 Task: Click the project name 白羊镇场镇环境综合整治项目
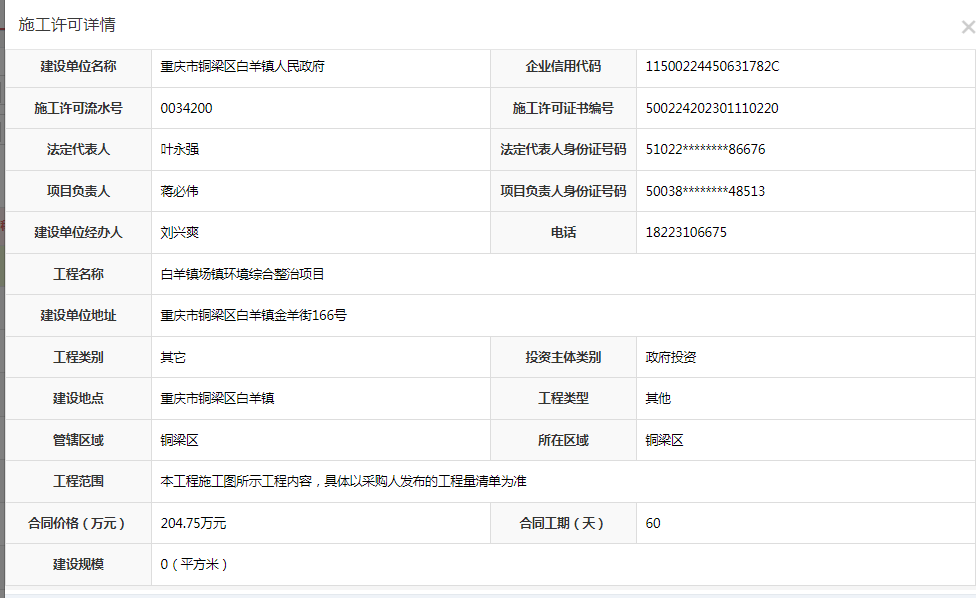[242, 274]
